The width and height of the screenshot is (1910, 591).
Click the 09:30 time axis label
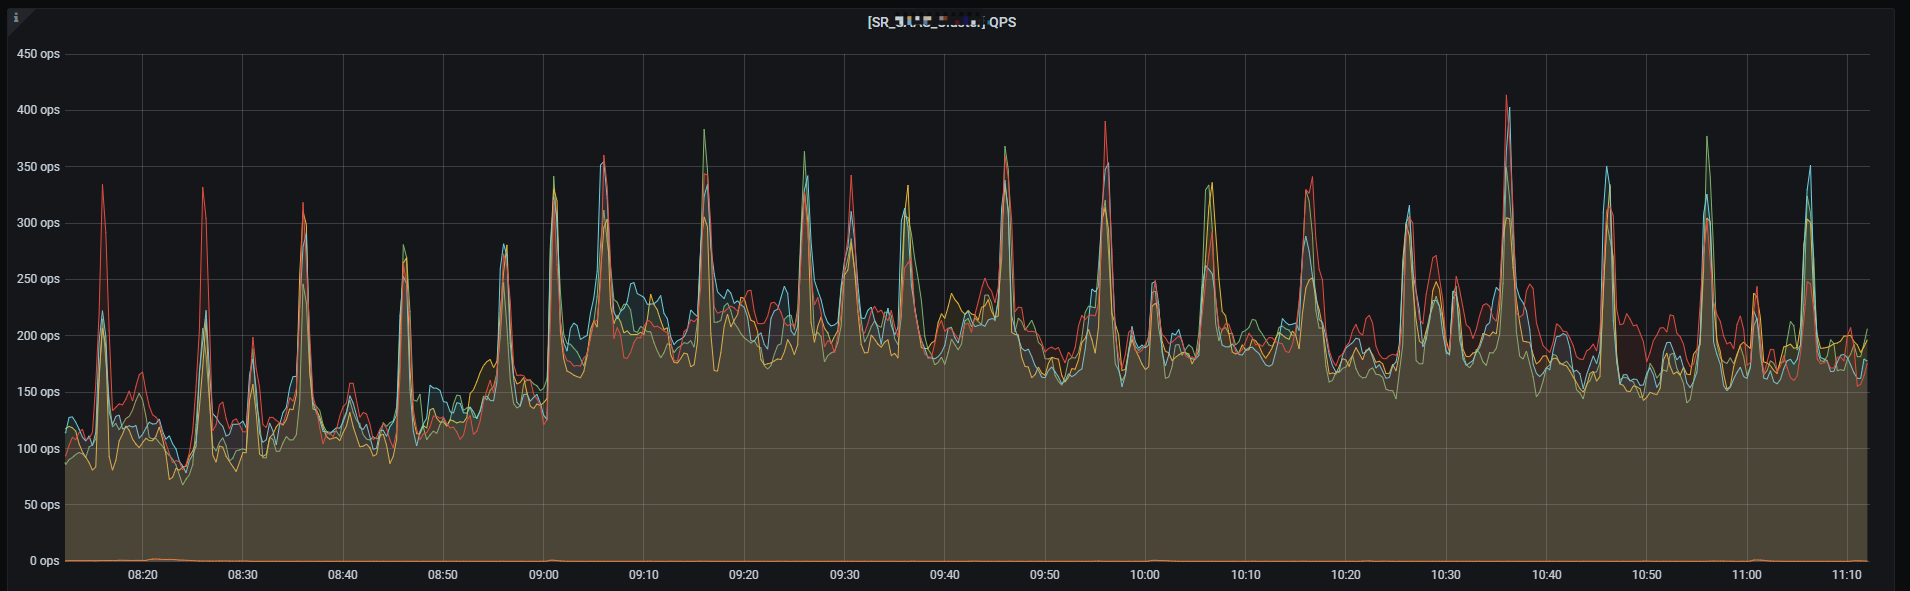pyautogui.click(x=844, y=575)
